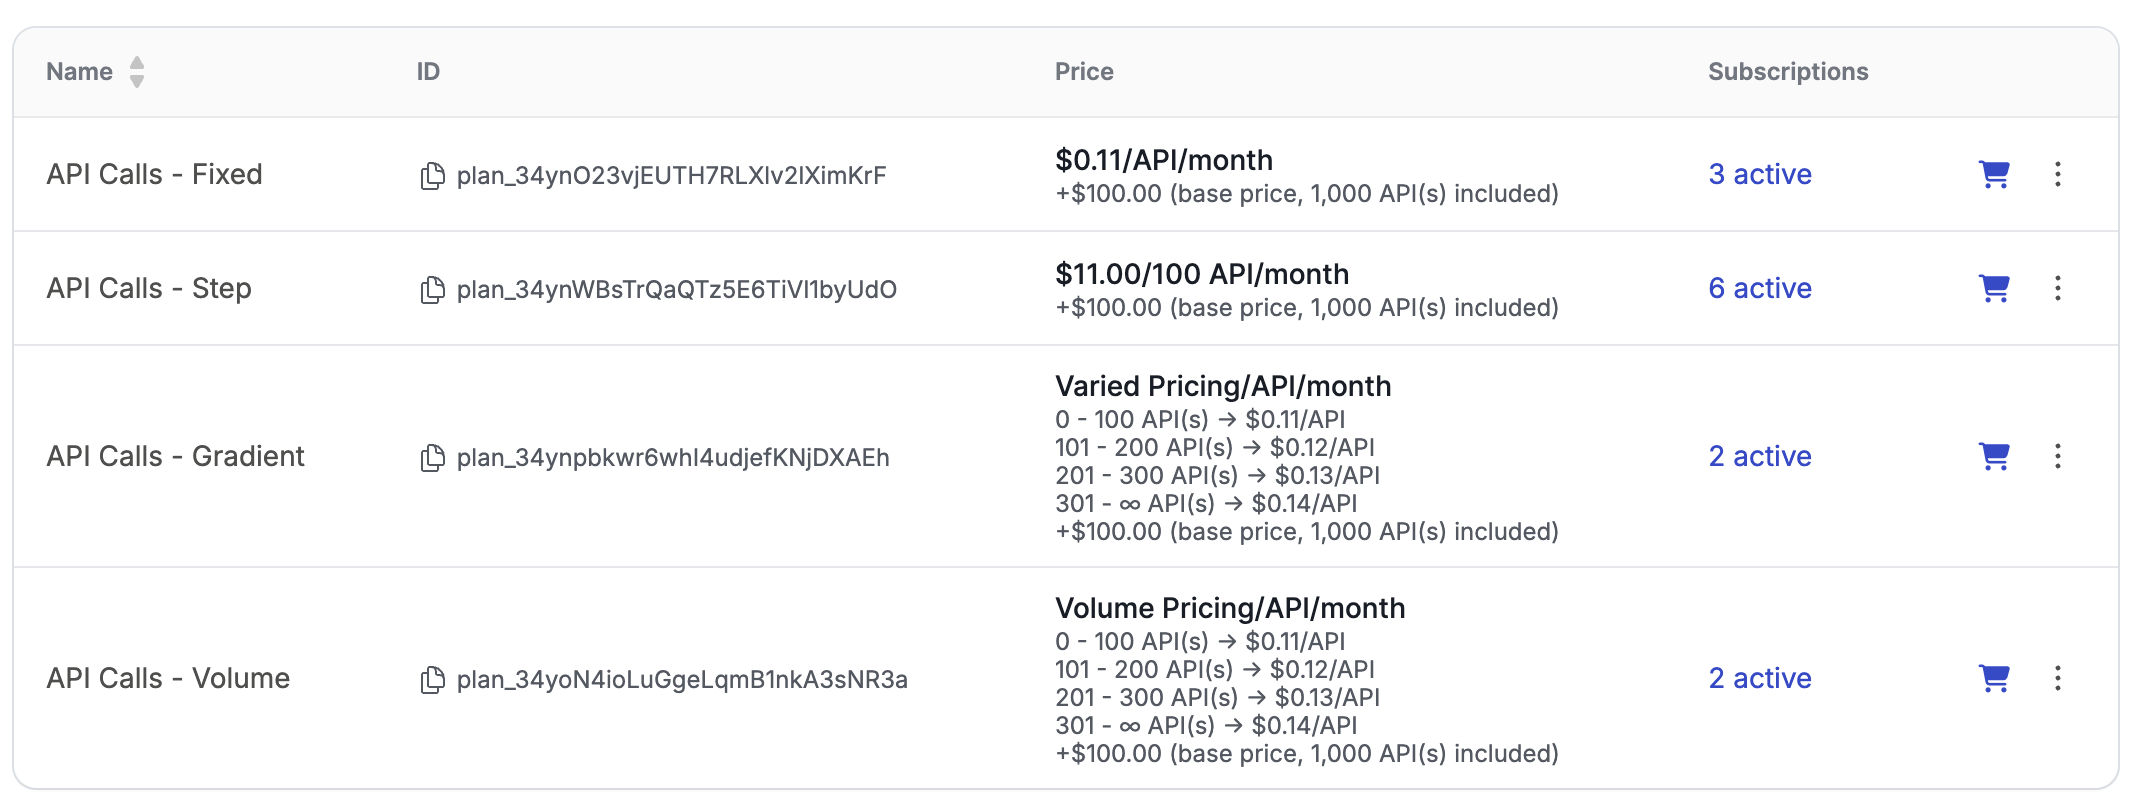Open more options menu for API Calls - Gradient
2140x810 pixels.
(2057, 456)
